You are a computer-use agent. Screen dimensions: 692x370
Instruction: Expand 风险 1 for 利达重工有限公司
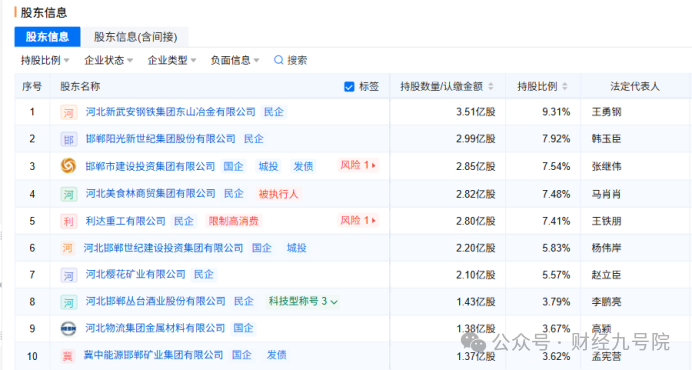(358, 220)
